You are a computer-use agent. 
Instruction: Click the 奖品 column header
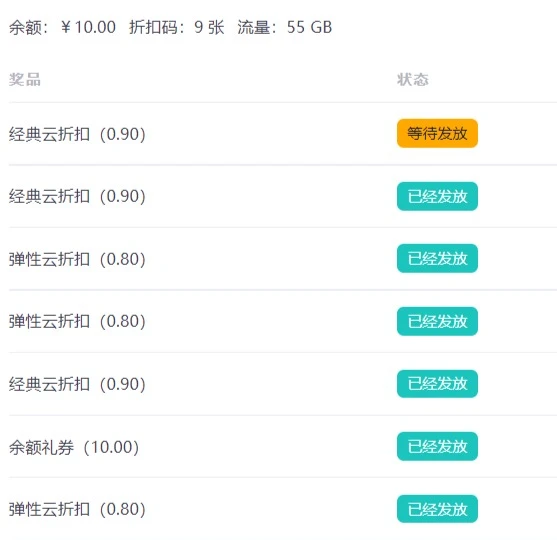25,80
